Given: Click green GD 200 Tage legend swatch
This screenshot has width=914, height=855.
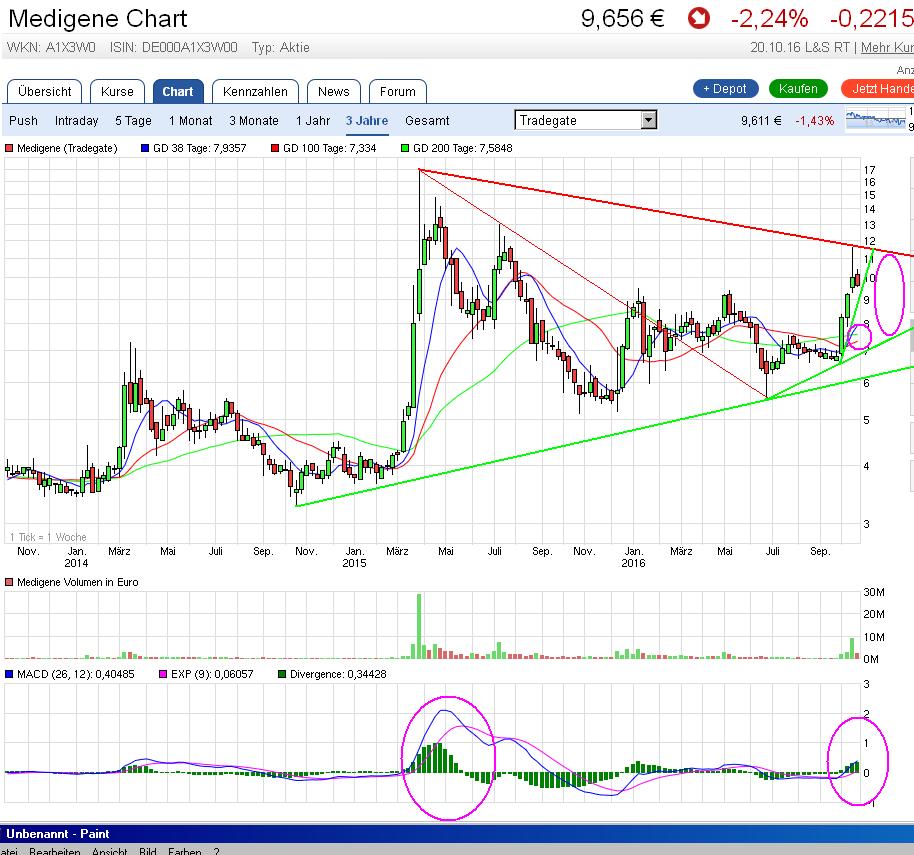Looking at the screenshot, I should [405, 148].
